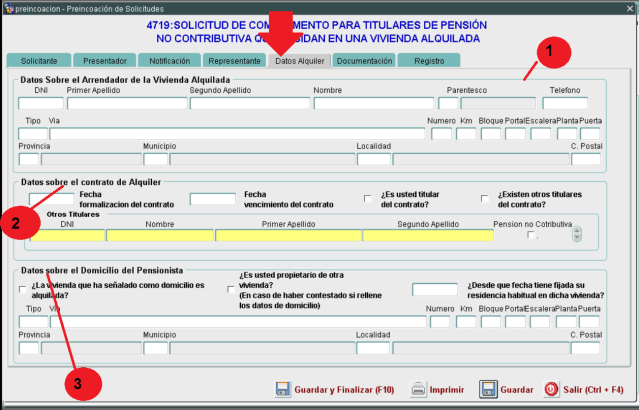Viewport: 639px width, 410px height.
Task: Select the Representante tab
Action: [x=234, y=61]
